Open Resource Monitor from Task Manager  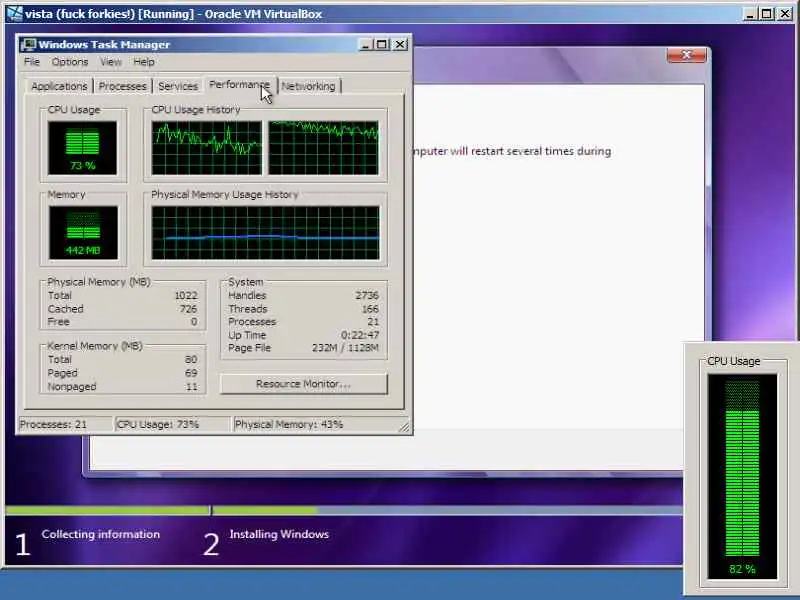(304, 384)
